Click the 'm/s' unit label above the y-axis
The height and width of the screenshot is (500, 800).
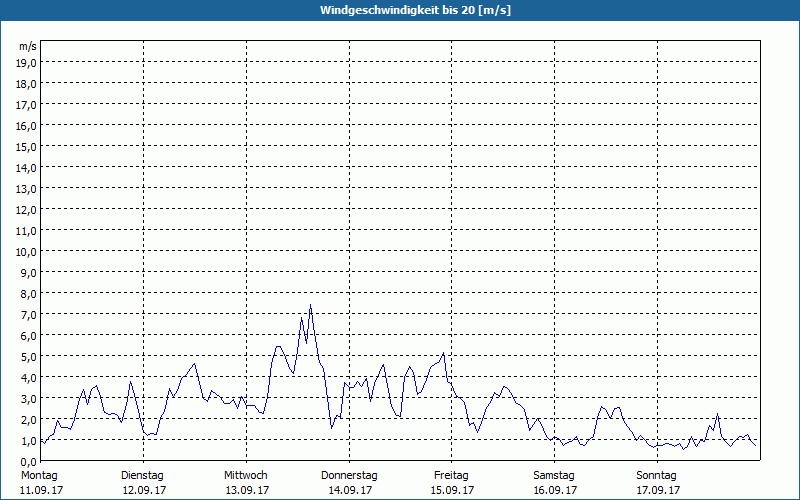pyautogui.click(x=28, y=47)
